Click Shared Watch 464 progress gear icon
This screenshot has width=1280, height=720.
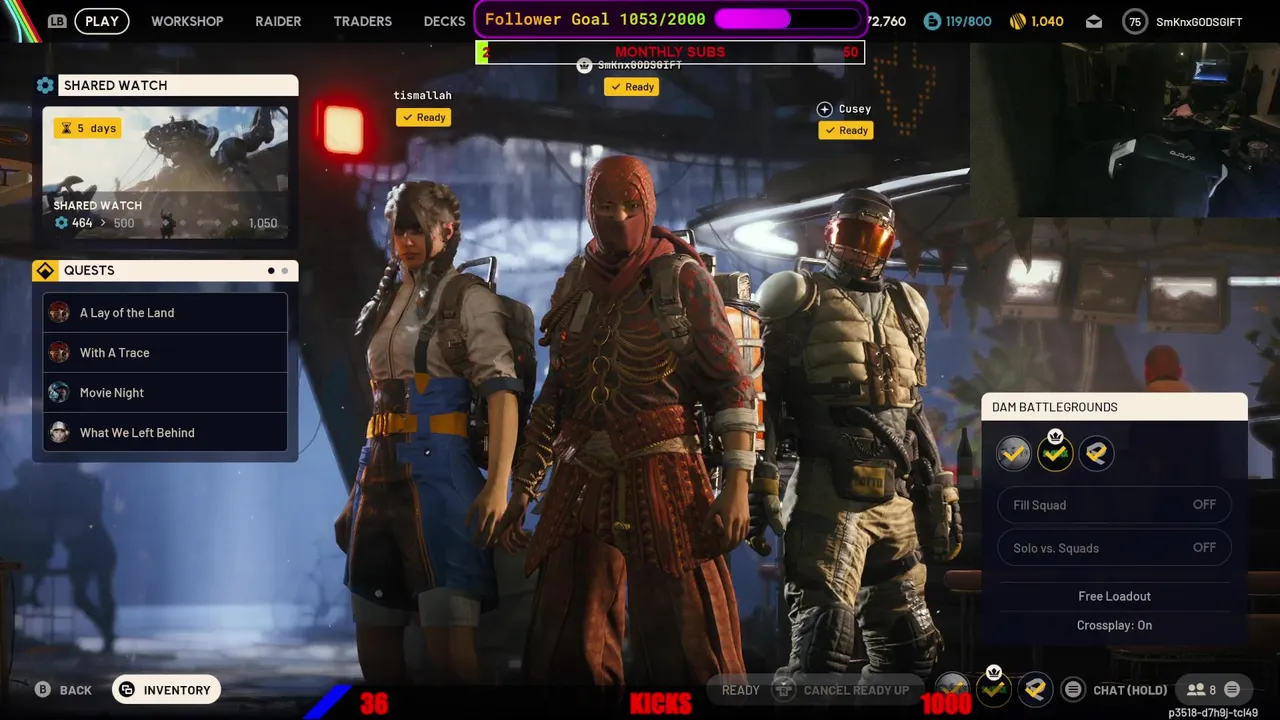coord(61,223)
